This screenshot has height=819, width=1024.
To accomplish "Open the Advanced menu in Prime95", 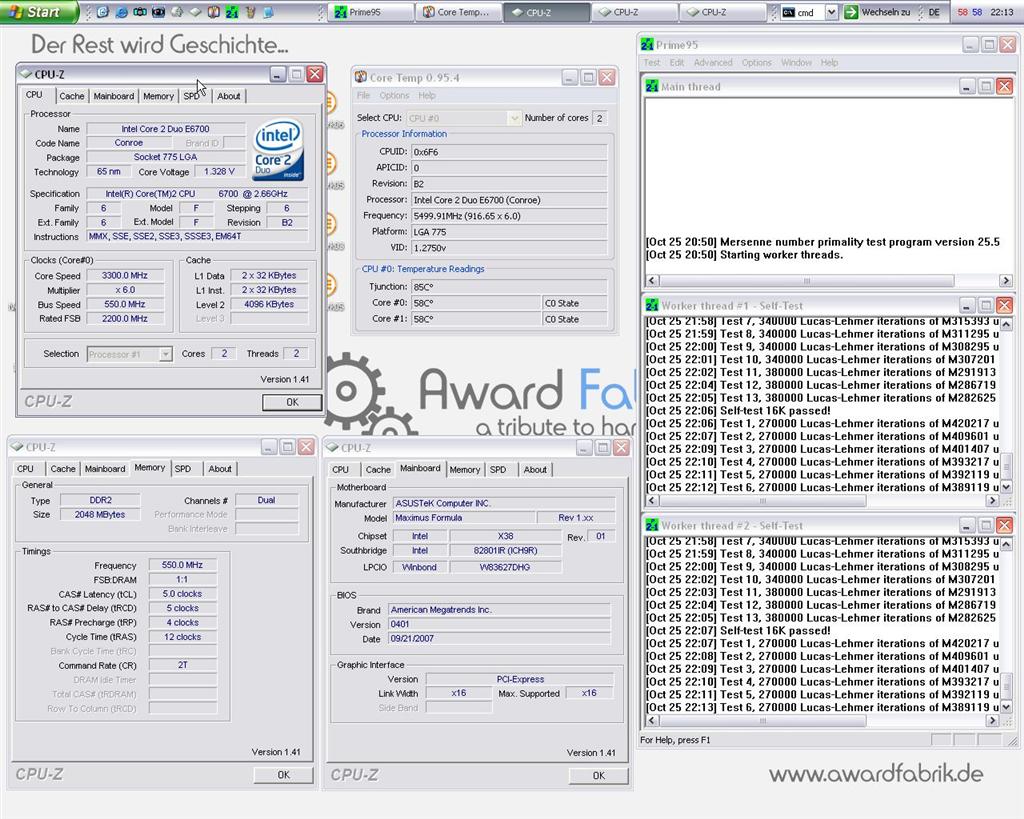I will click(x=713, y=62).
